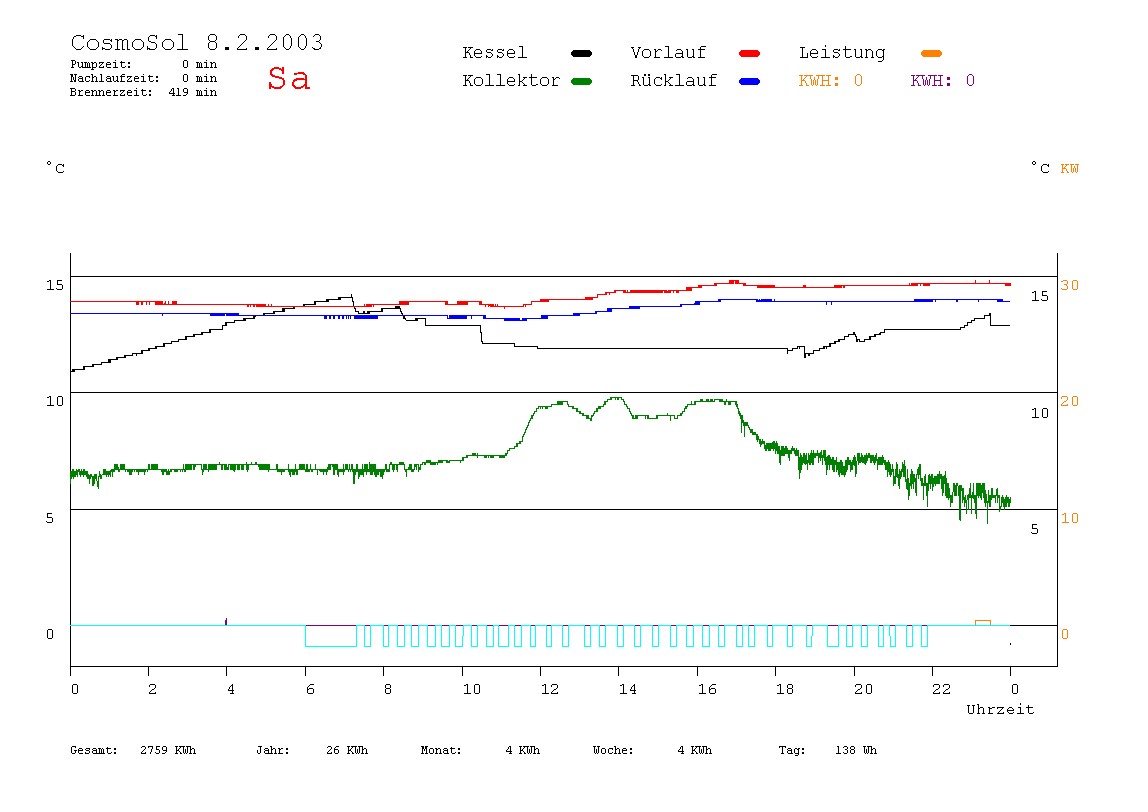Click the 'Brennerzeit:' label
This screenshot has height=812, width=1148.
pyautogui.click(x=111, y=92)
